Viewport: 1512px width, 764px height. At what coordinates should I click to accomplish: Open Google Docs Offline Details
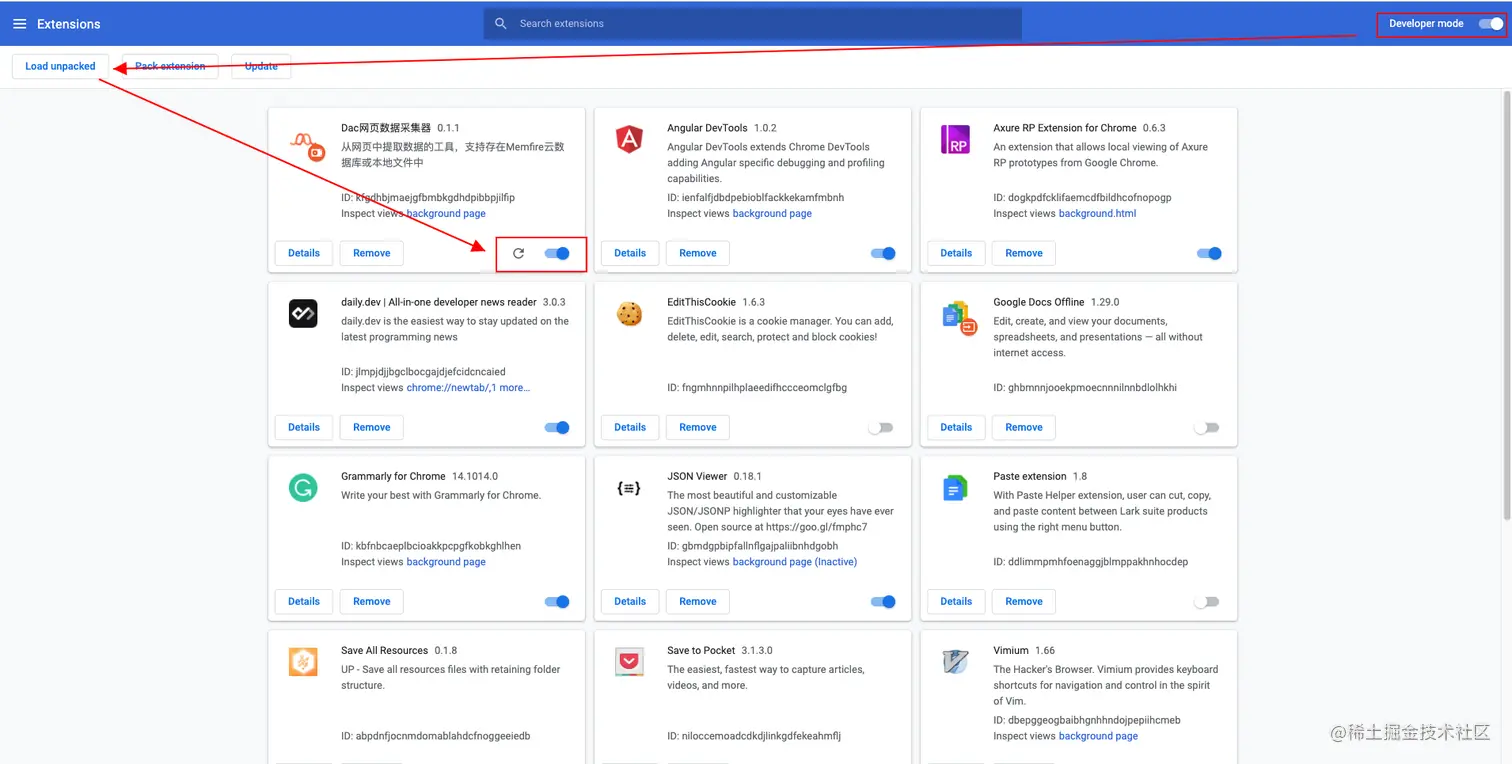pyautogui.click(x=956, y=427)
